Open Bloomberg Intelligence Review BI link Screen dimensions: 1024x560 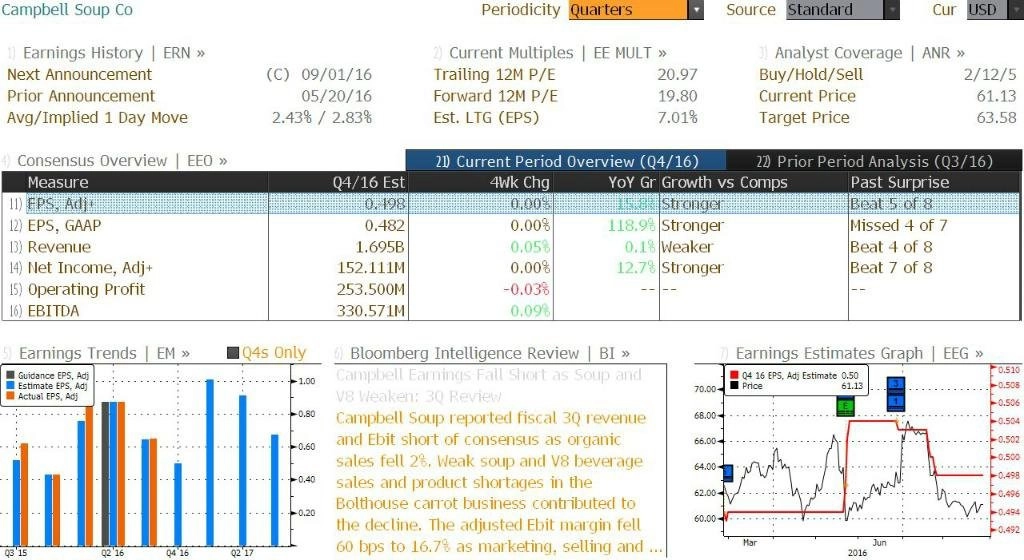click(x=483, y=353)
